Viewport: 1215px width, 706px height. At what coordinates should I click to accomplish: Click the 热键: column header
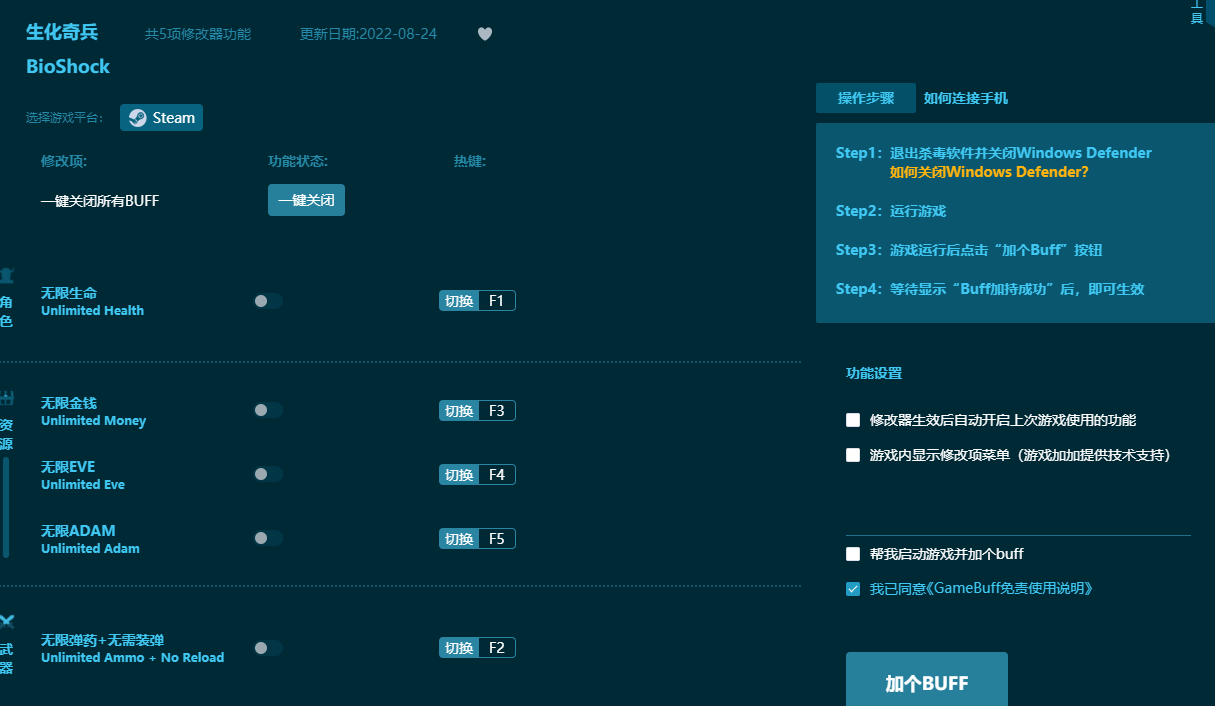coord(470,161)
